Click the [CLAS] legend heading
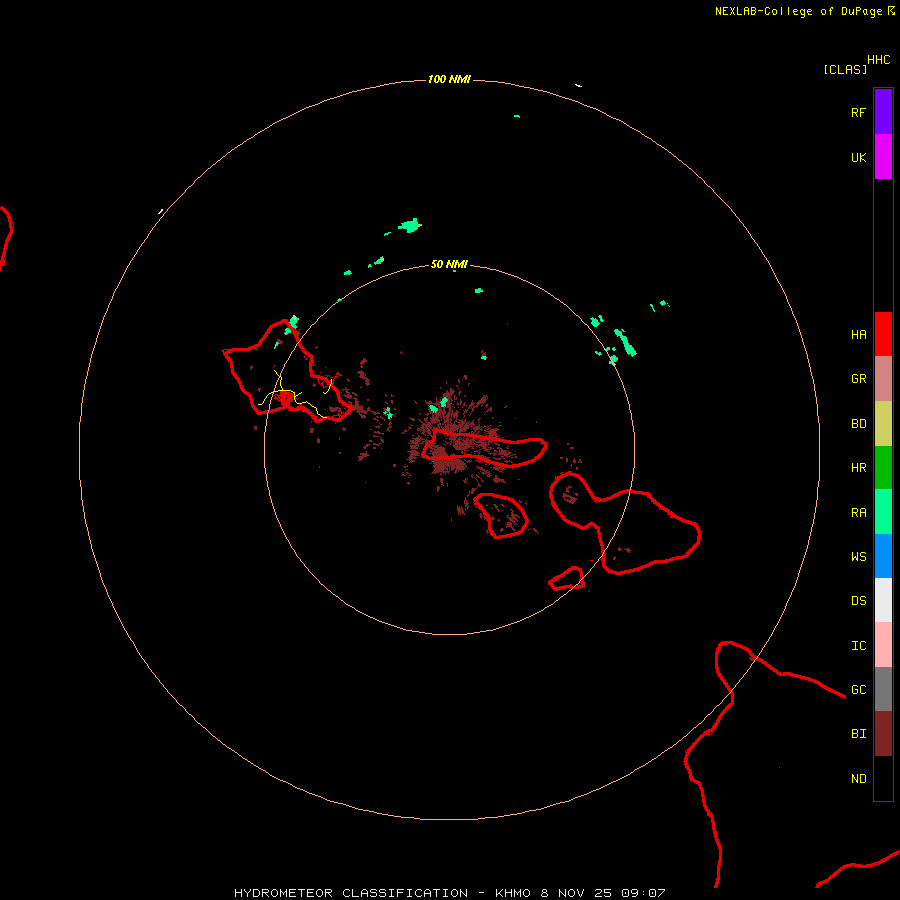This screenshot has width=900, height=900. [845, 69]
